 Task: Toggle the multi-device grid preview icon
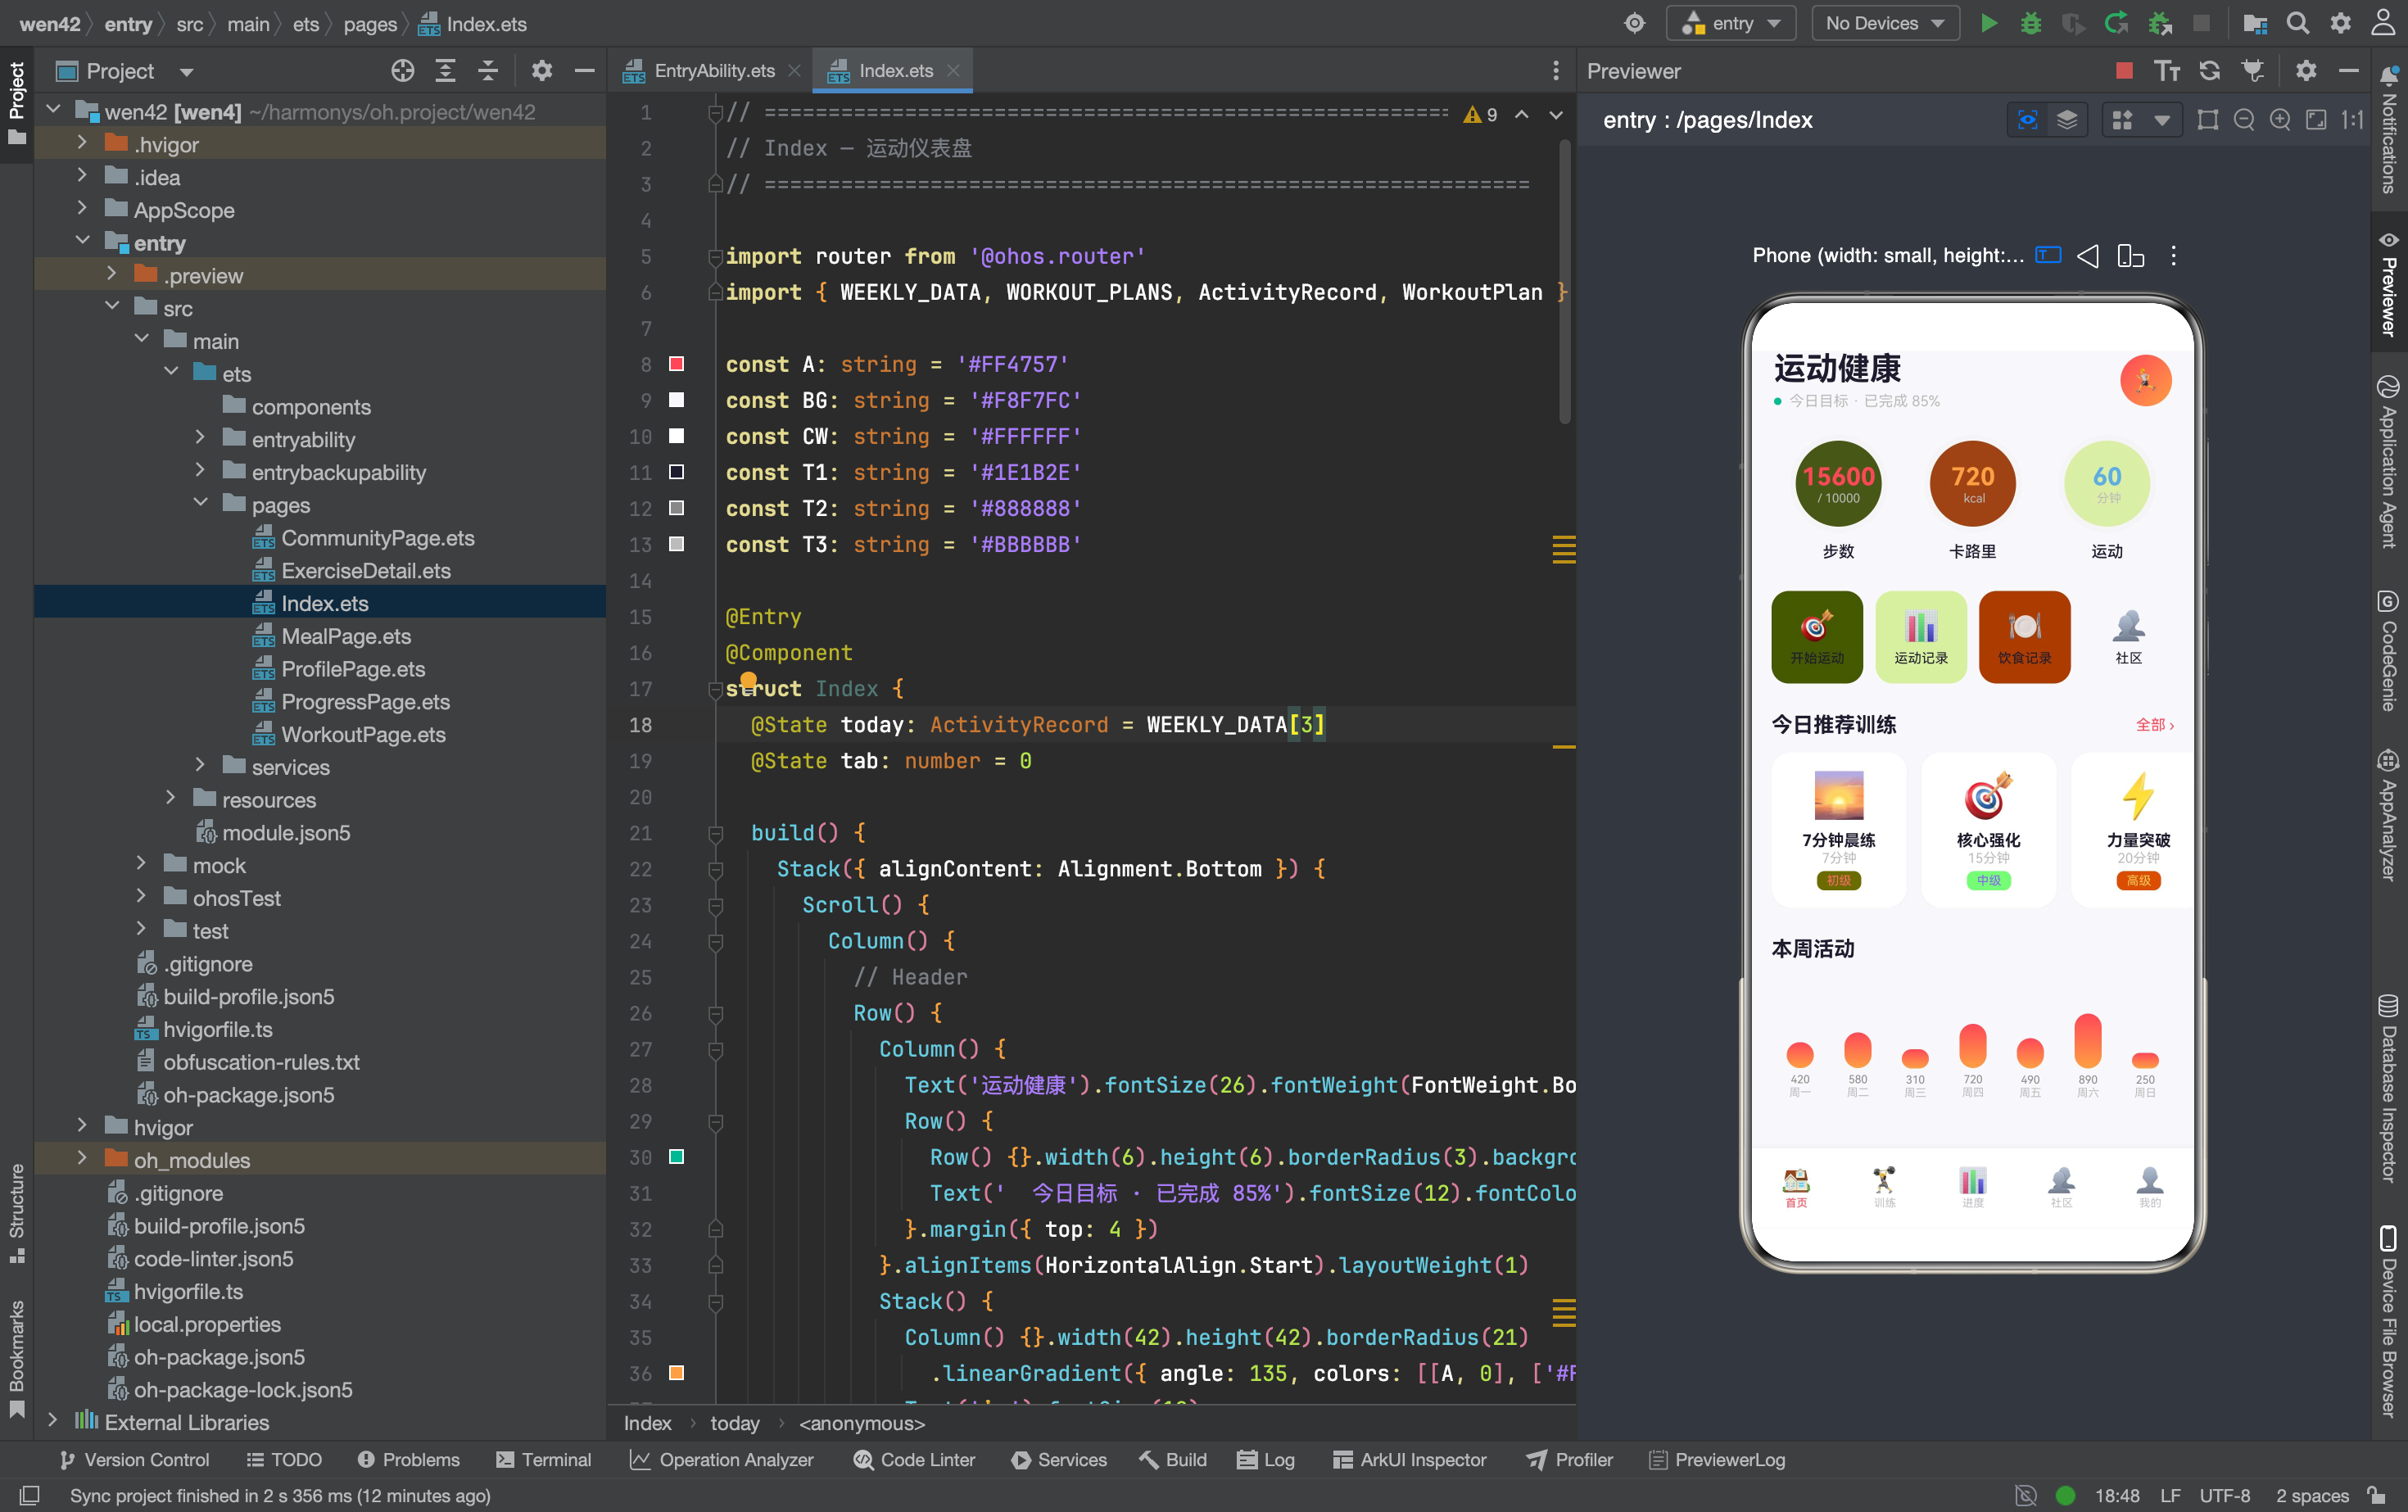click(2122, 120)
